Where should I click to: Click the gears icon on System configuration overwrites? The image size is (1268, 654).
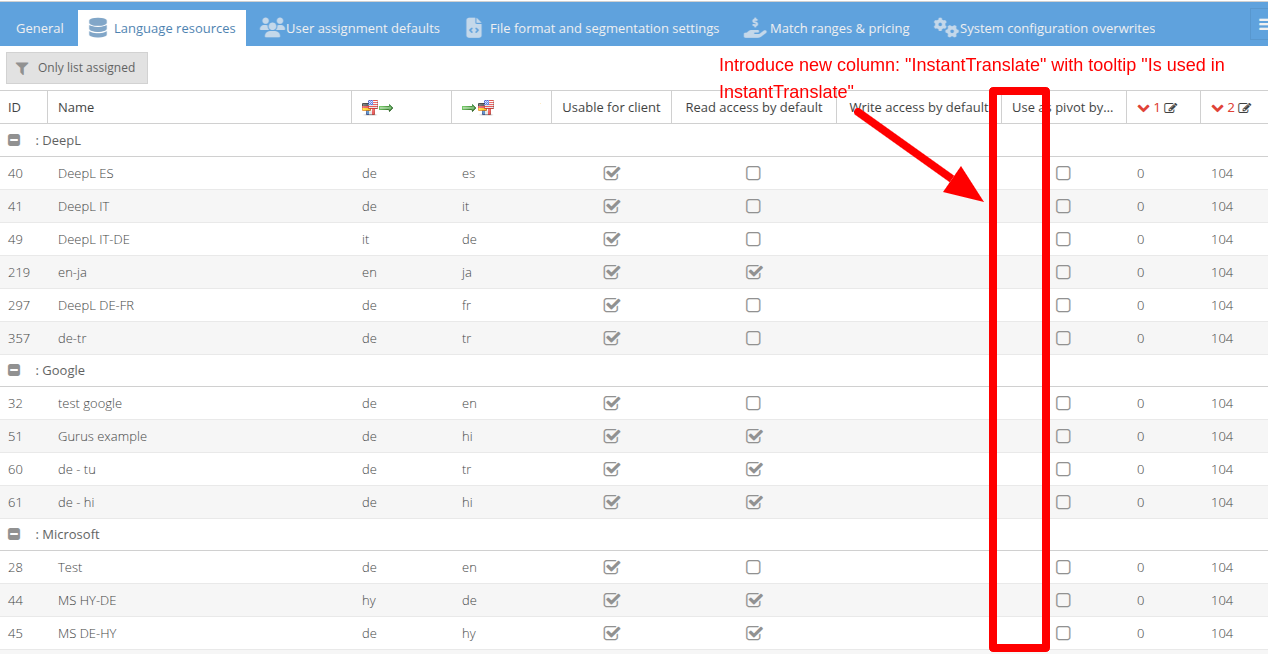tap(945, 28)
